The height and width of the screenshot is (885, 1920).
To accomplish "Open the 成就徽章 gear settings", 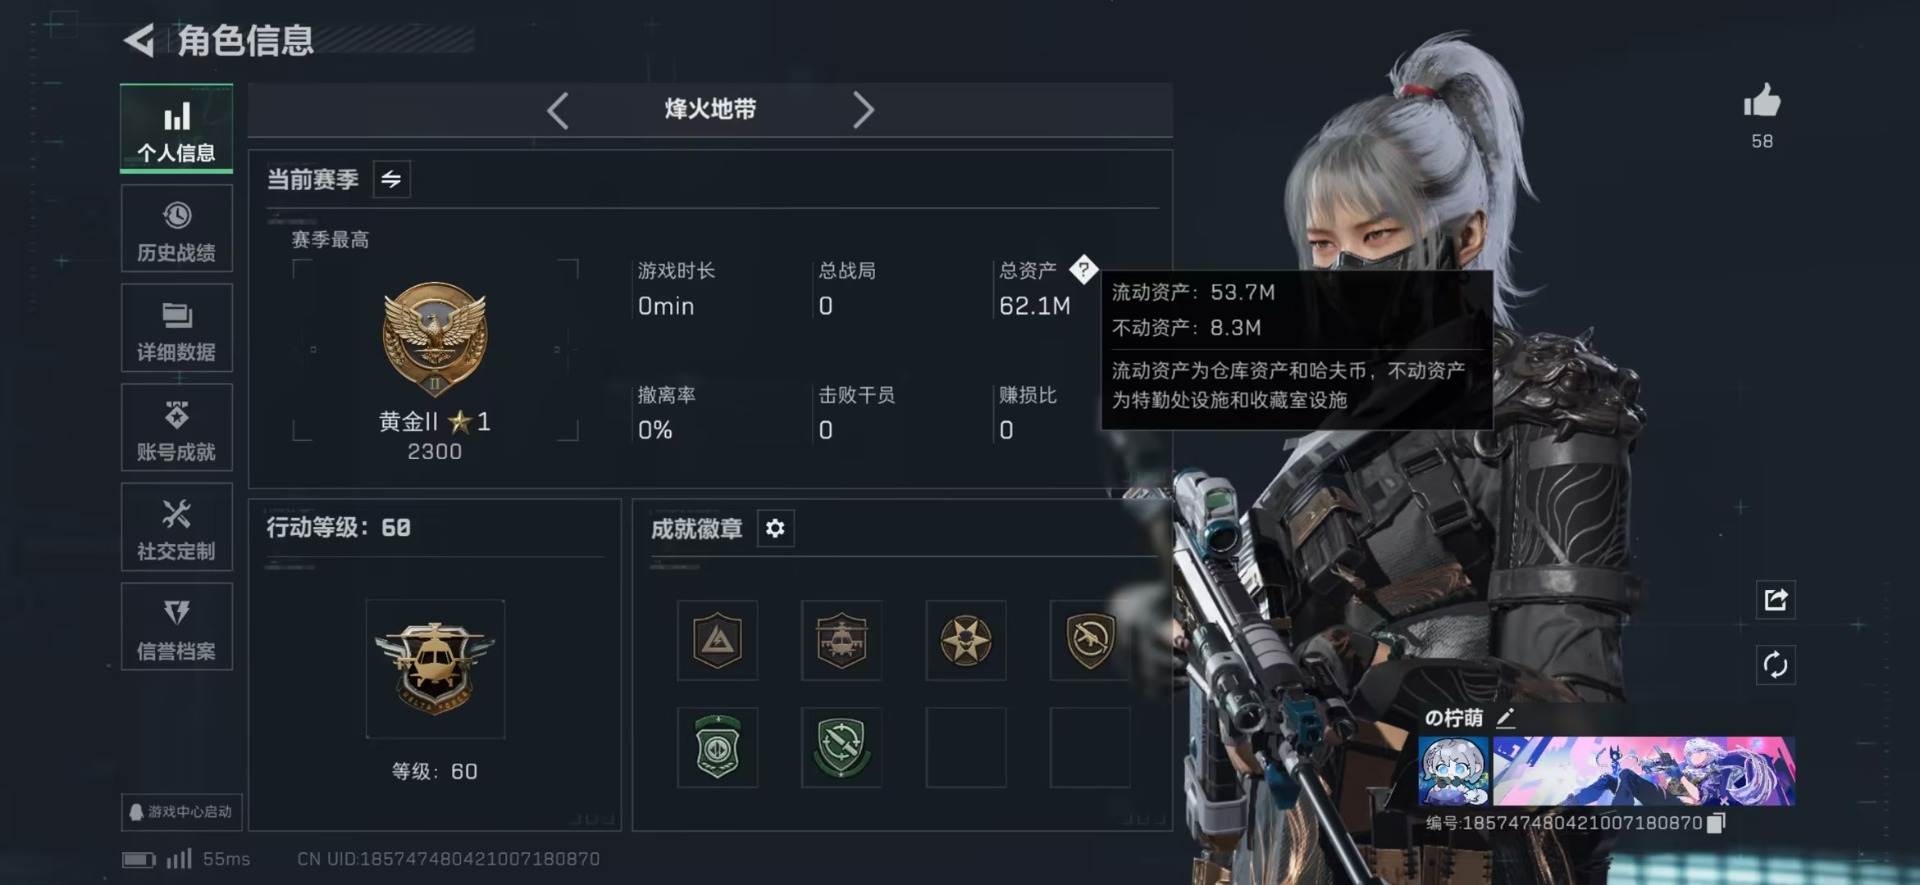I will click(x=775, y=528).
